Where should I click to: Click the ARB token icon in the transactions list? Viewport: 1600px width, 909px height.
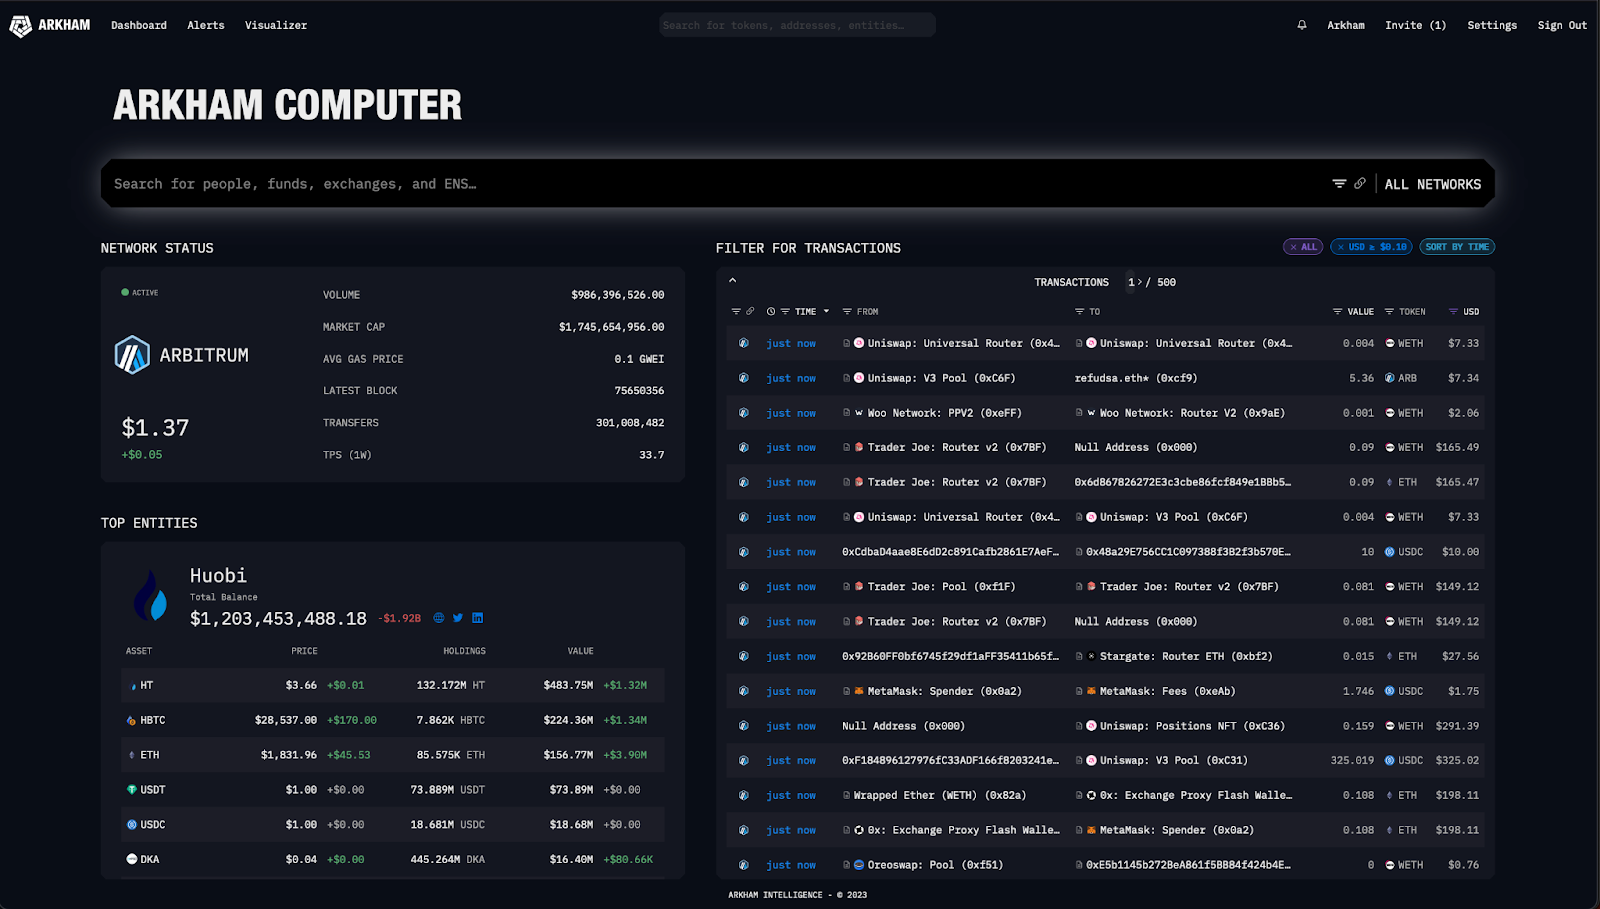click(x=1390, y=378)
